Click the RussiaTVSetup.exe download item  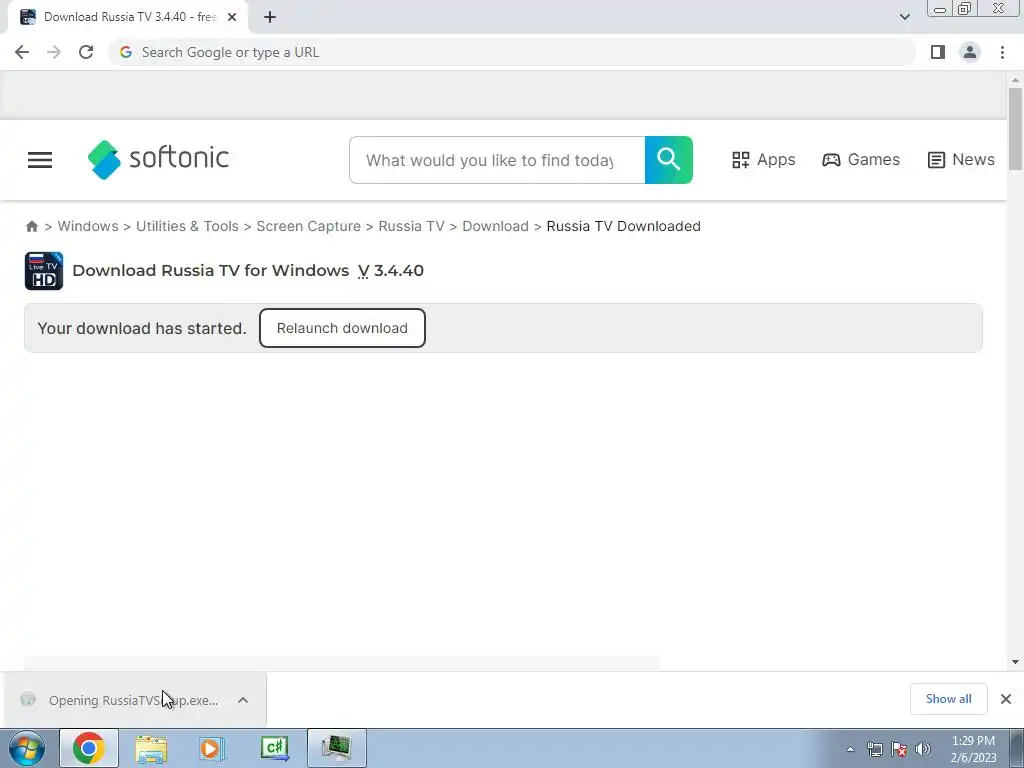133,700
